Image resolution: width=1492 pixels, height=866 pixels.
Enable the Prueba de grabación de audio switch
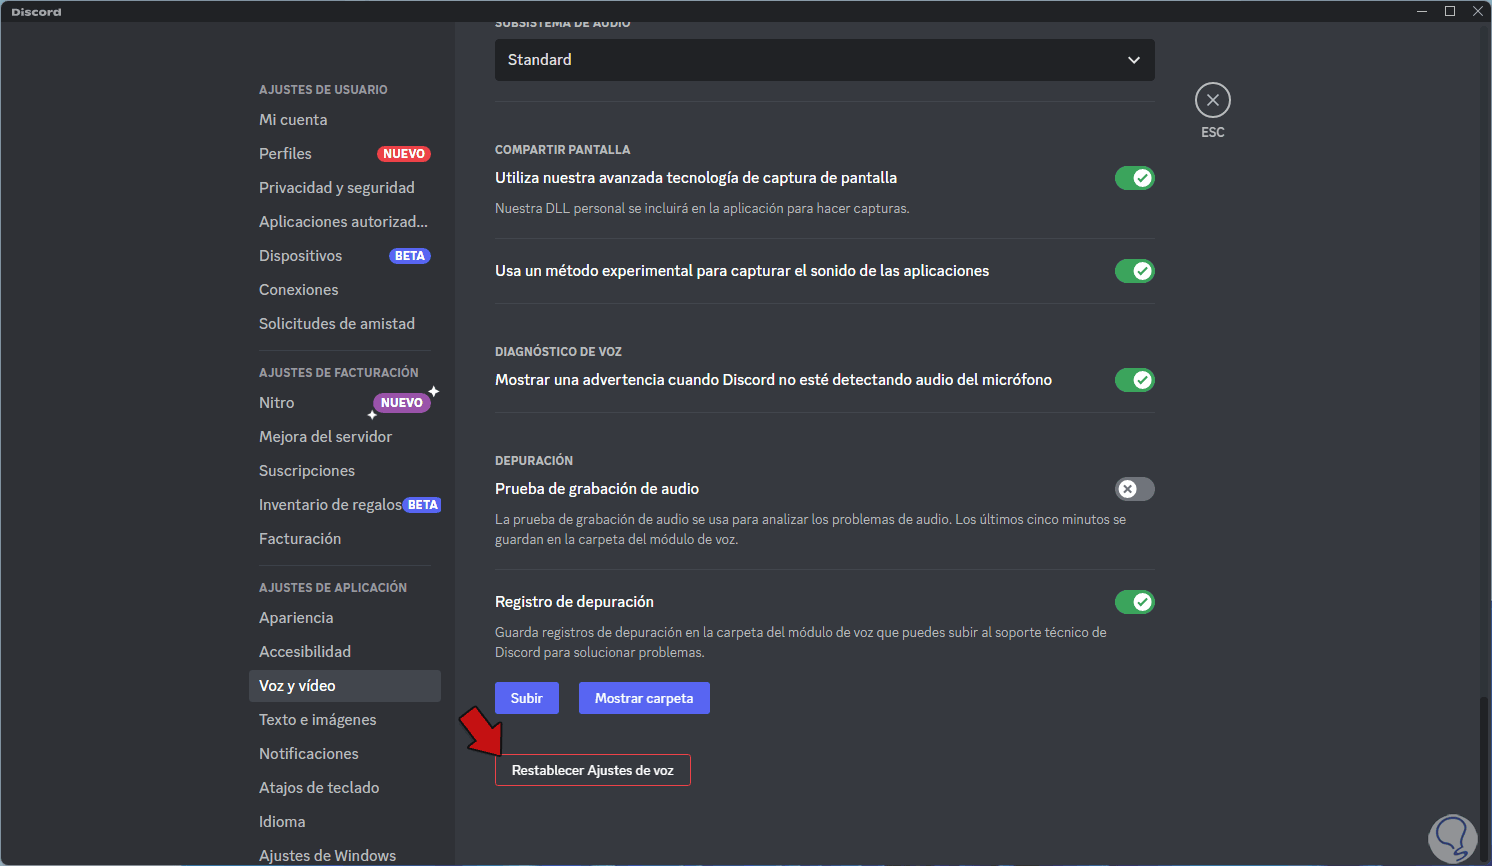[x=1135, y=489]
